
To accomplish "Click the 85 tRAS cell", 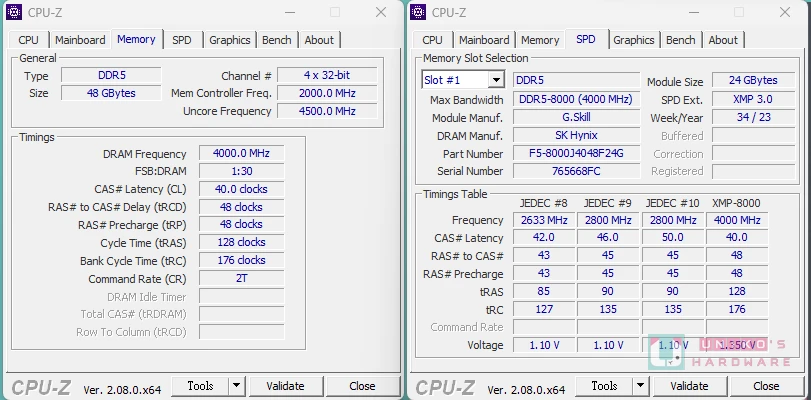I will click(x=544, y=291).
